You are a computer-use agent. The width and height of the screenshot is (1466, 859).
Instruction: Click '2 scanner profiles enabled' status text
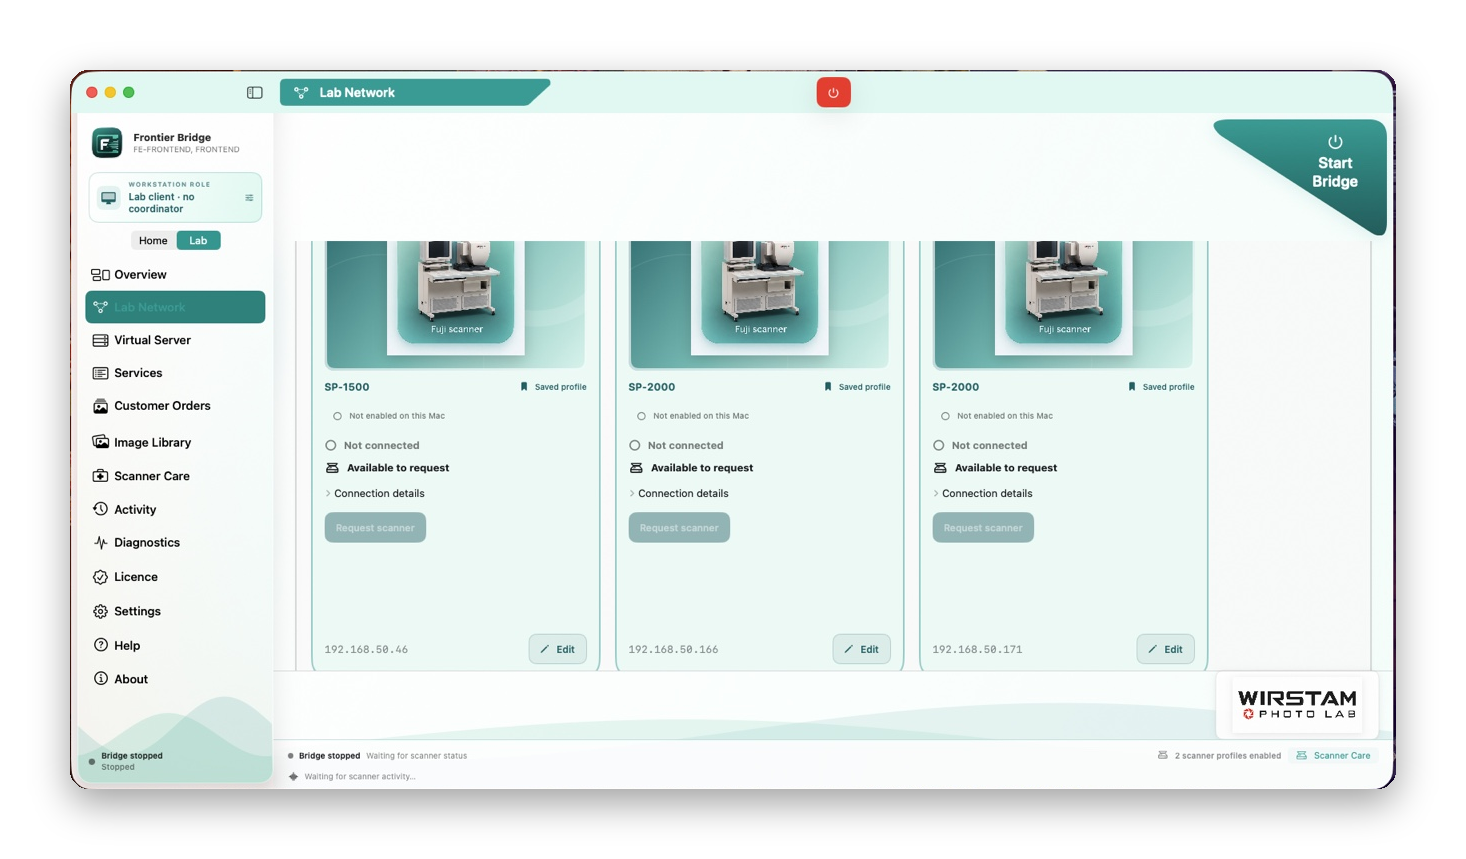[x=1228, y=756]
